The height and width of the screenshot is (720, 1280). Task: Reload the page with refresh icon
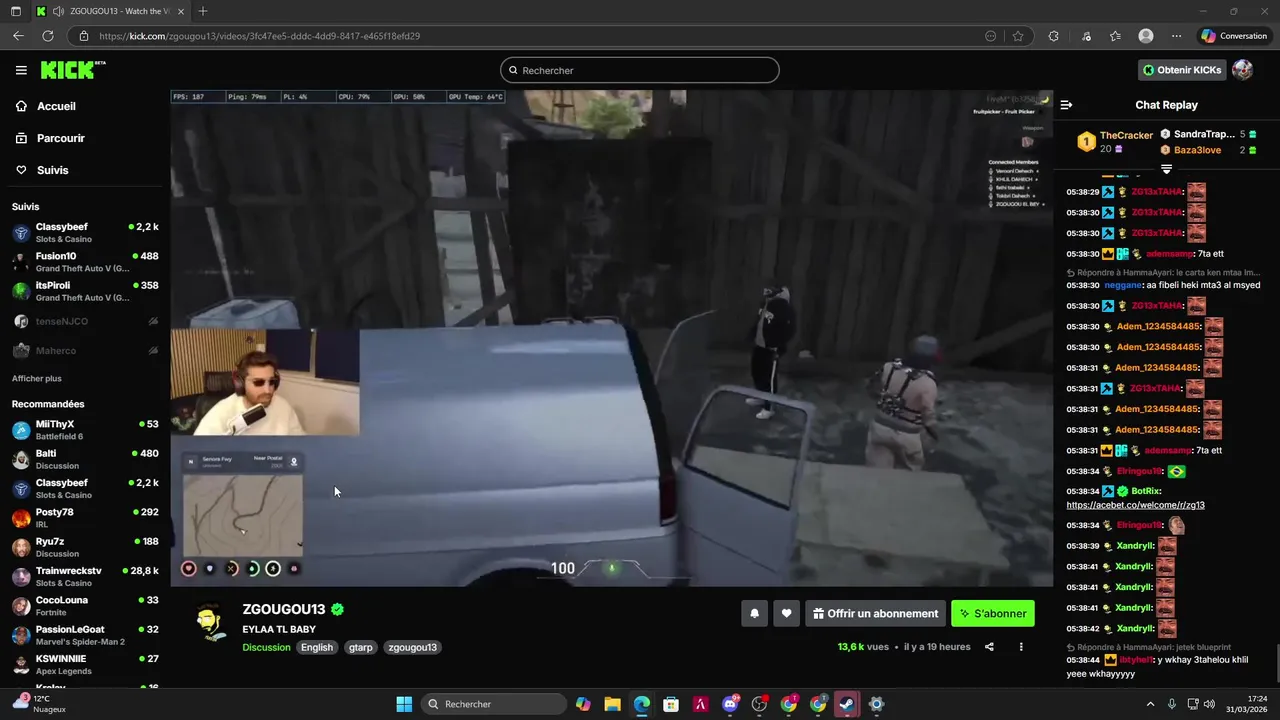(47, 36)
